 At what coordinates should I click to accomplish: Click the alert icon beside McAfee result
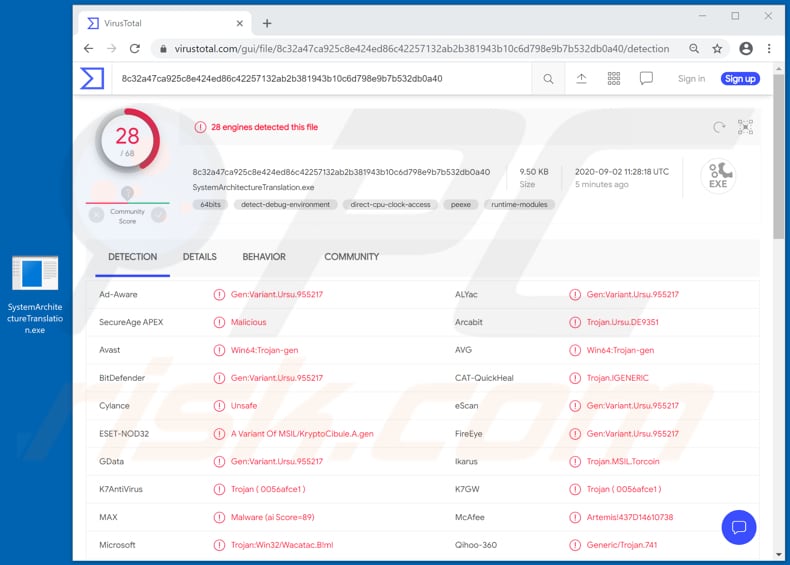pyautogui.click(x=575, y=517)
